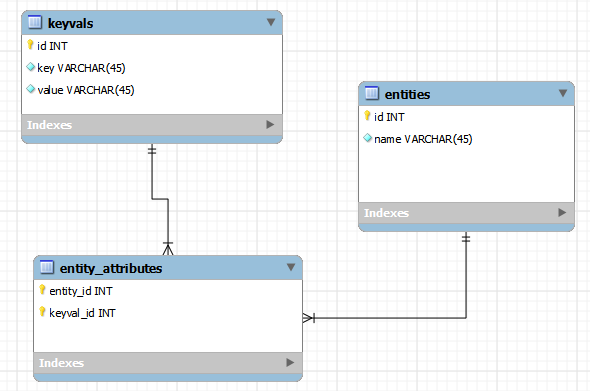Click the key icon beside keyval_id INT
590x391 pixels.
coord(43,312)
